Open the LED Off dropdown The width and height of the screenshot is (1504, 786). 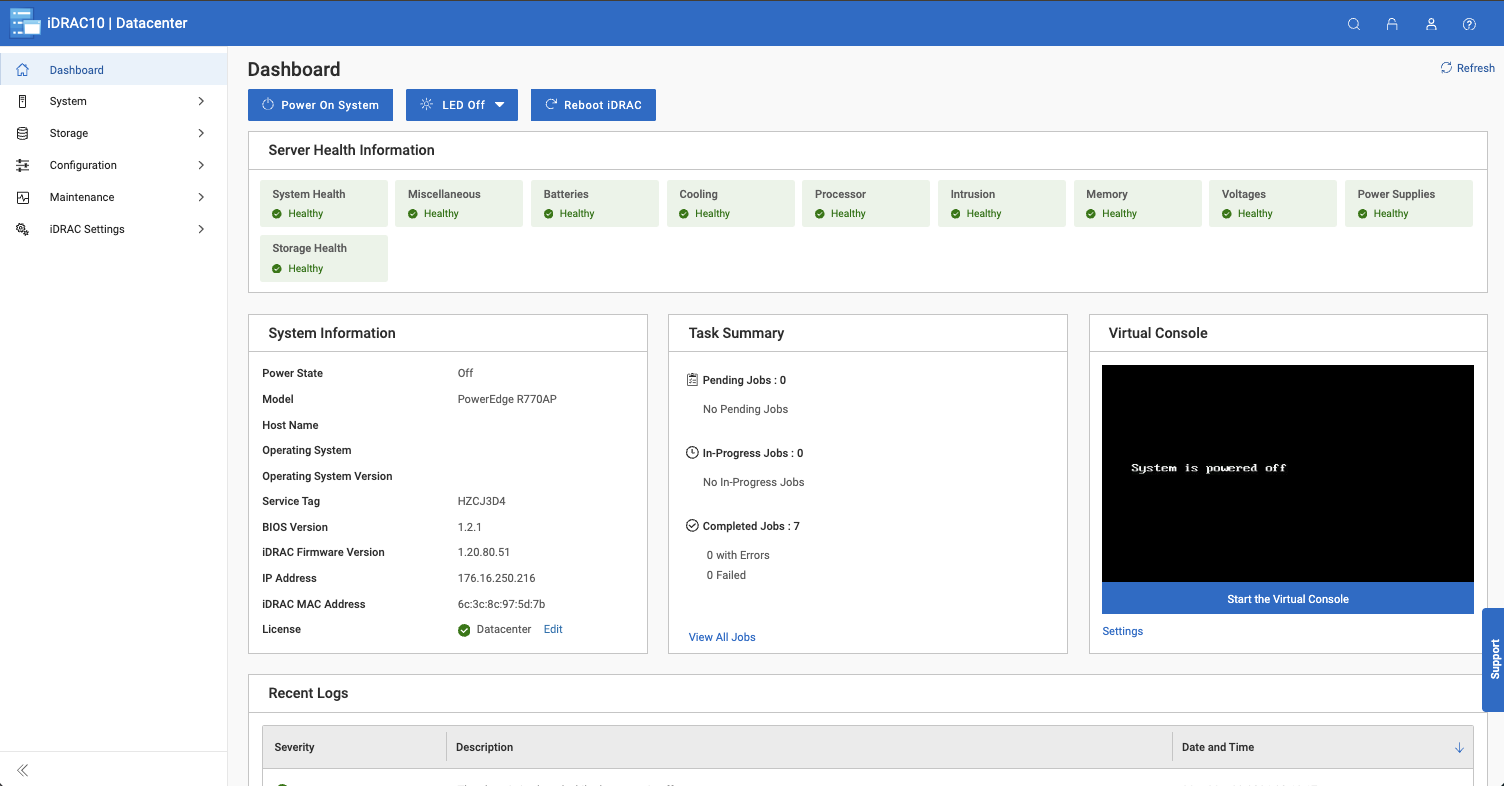462,105
